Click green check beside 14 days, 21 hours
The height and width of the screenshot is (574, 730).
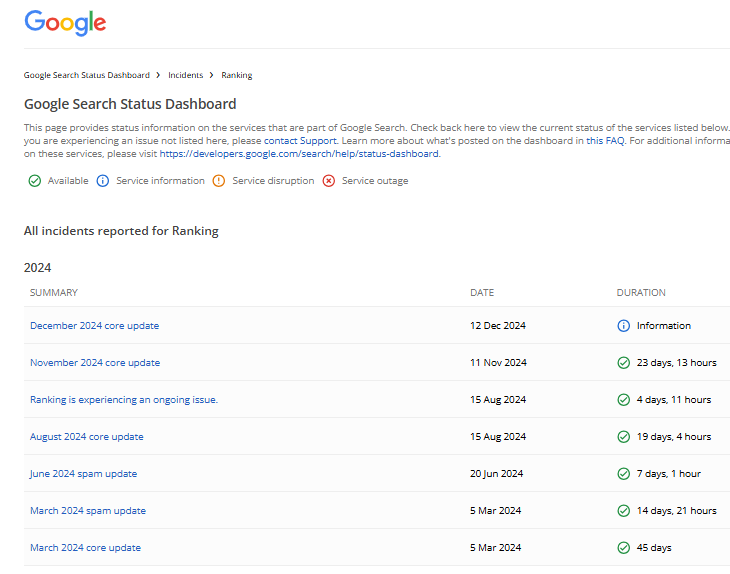pyautogui.click(x=623, y=511)
